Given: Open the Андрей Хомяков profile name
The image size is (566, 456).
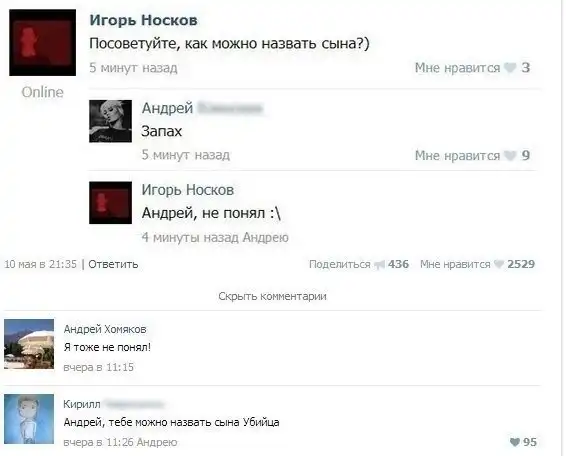Looking at the screenshot, I should tap(105, 329).
